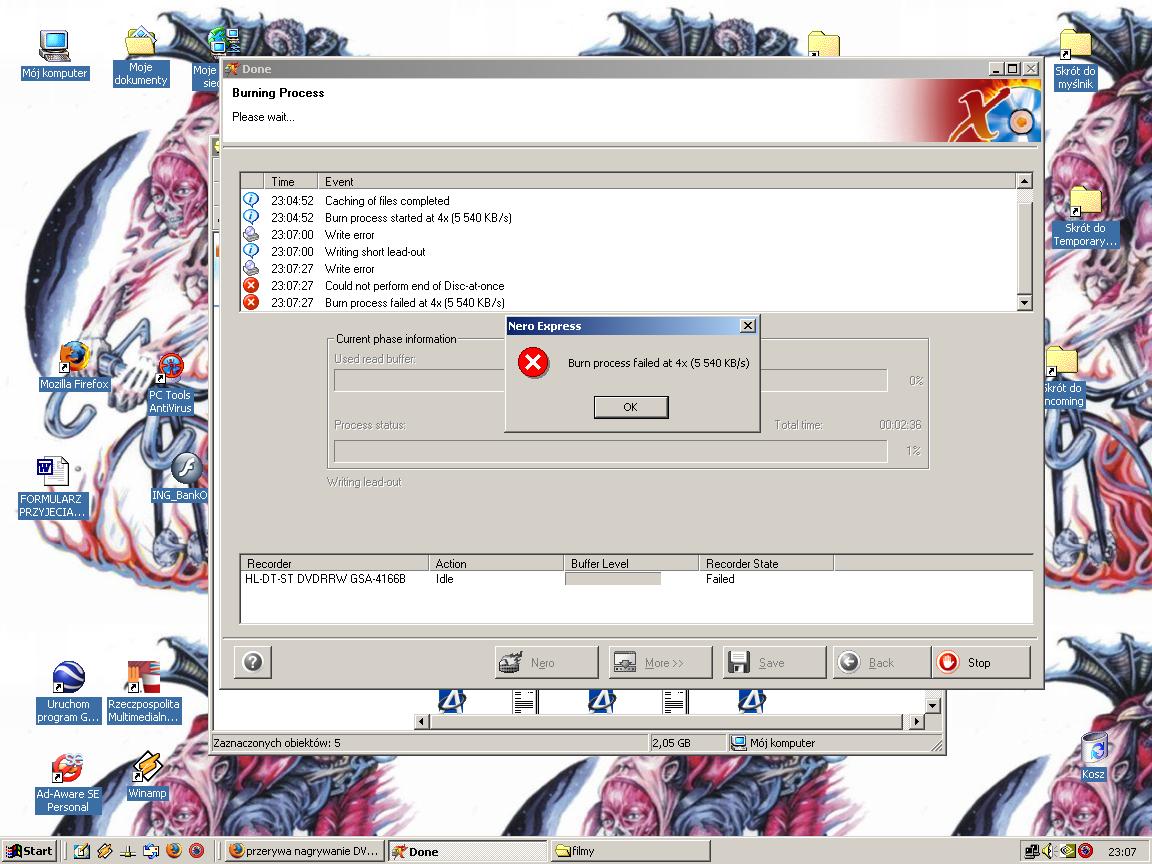Open the Rzeczpospolita Multimedialna desktop icon
Screen dimensions: 1152x864
143,692
